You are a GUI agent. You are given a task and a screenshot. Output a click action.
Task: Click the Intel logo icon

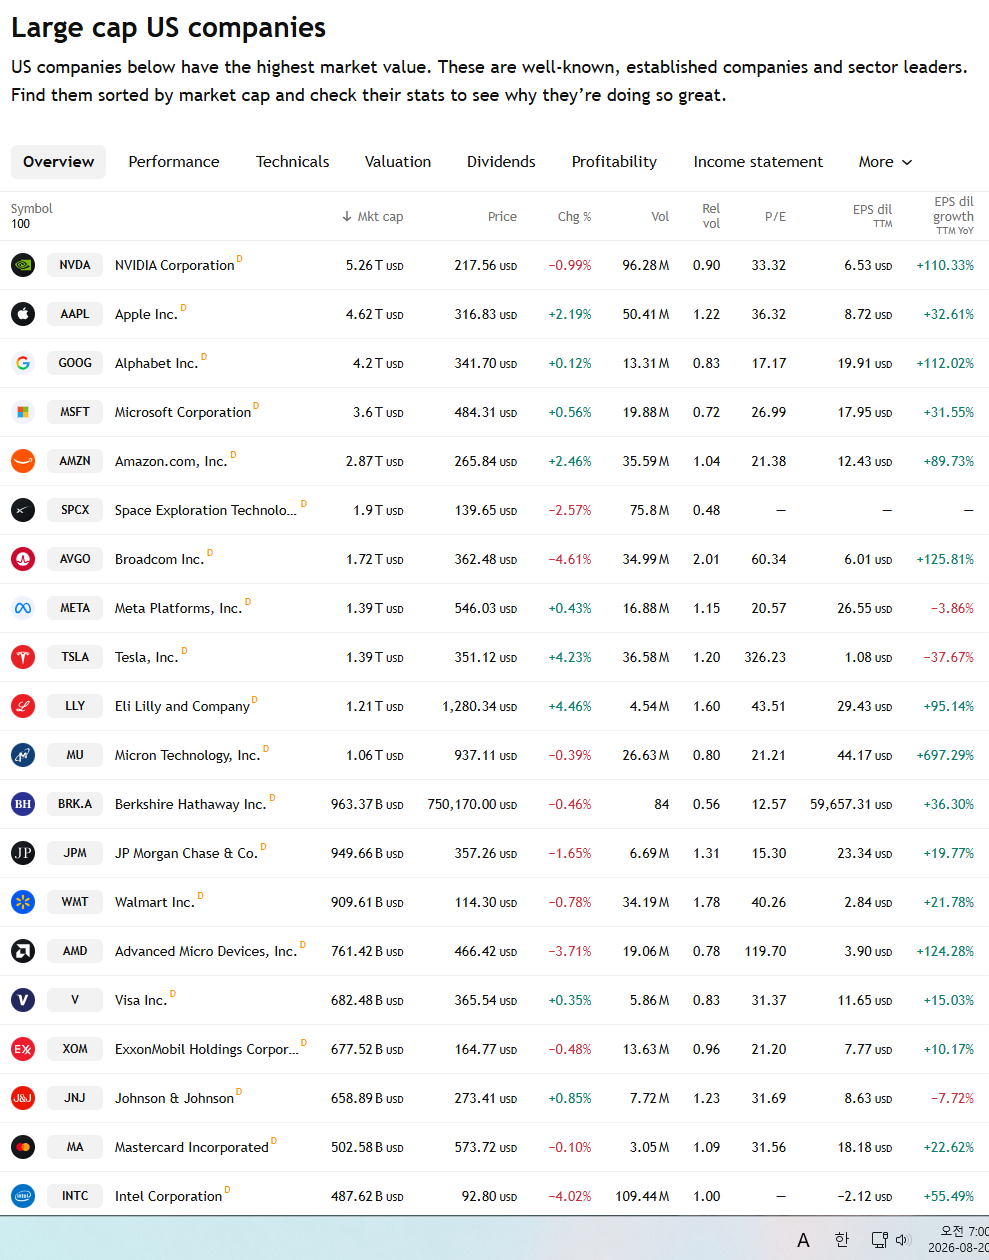23,1196
